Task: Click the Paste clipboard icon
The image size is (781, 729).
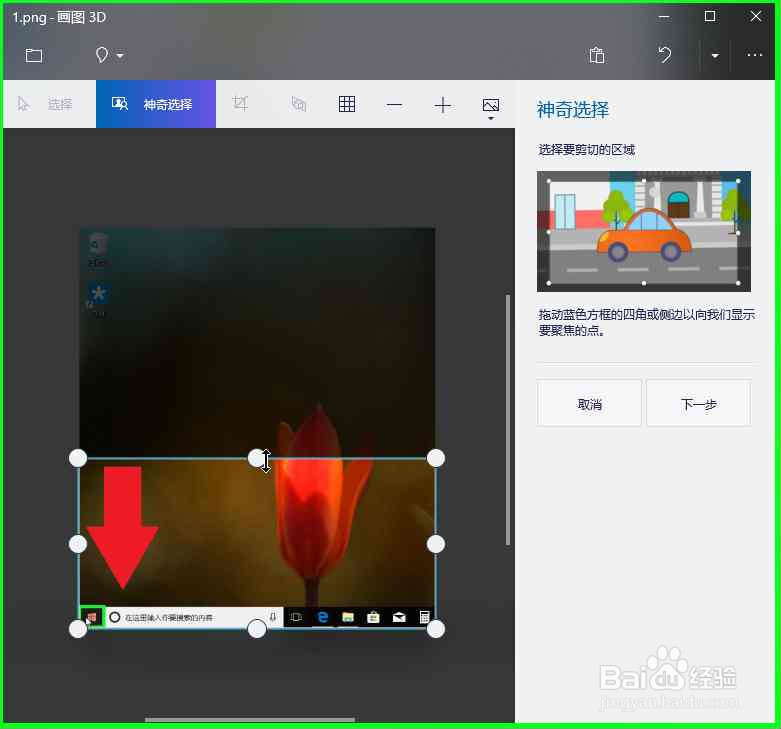Action: tap(597, 55)
